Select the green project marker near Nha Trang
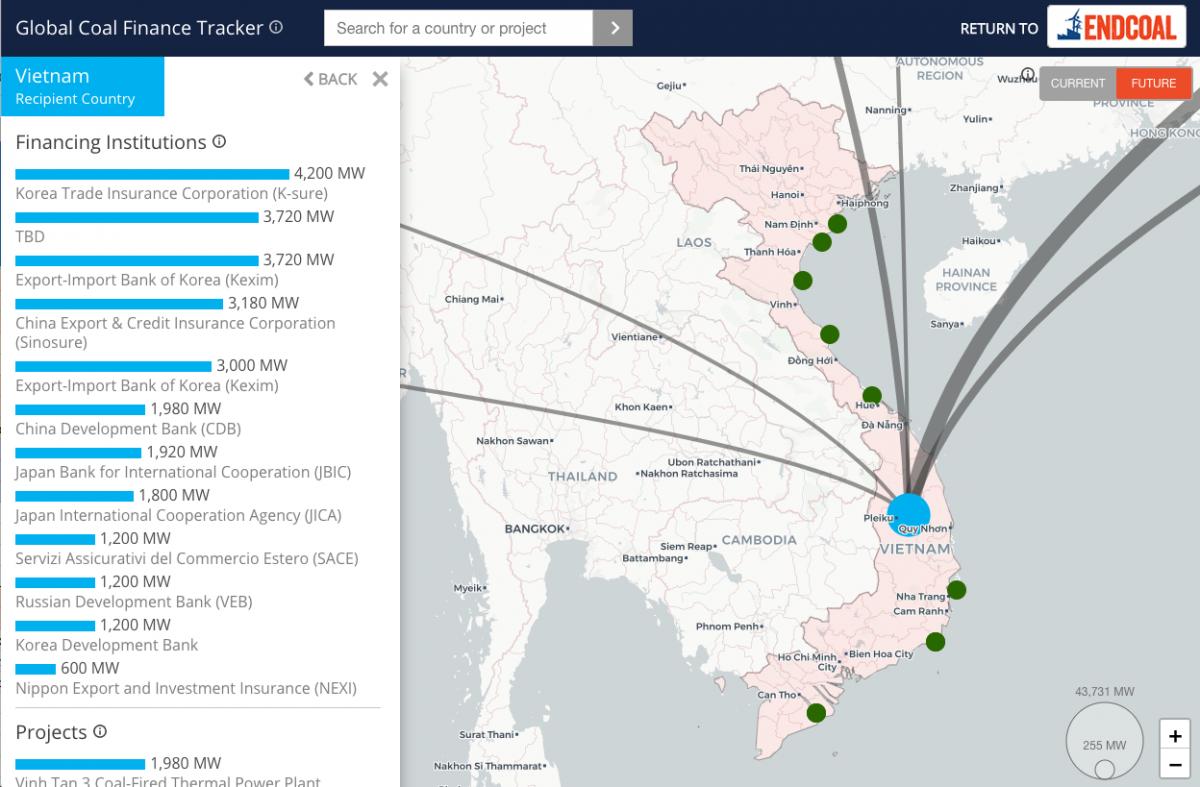Image resolution: width=1200 pixels, height=787 pixels. tap(957, 590)
